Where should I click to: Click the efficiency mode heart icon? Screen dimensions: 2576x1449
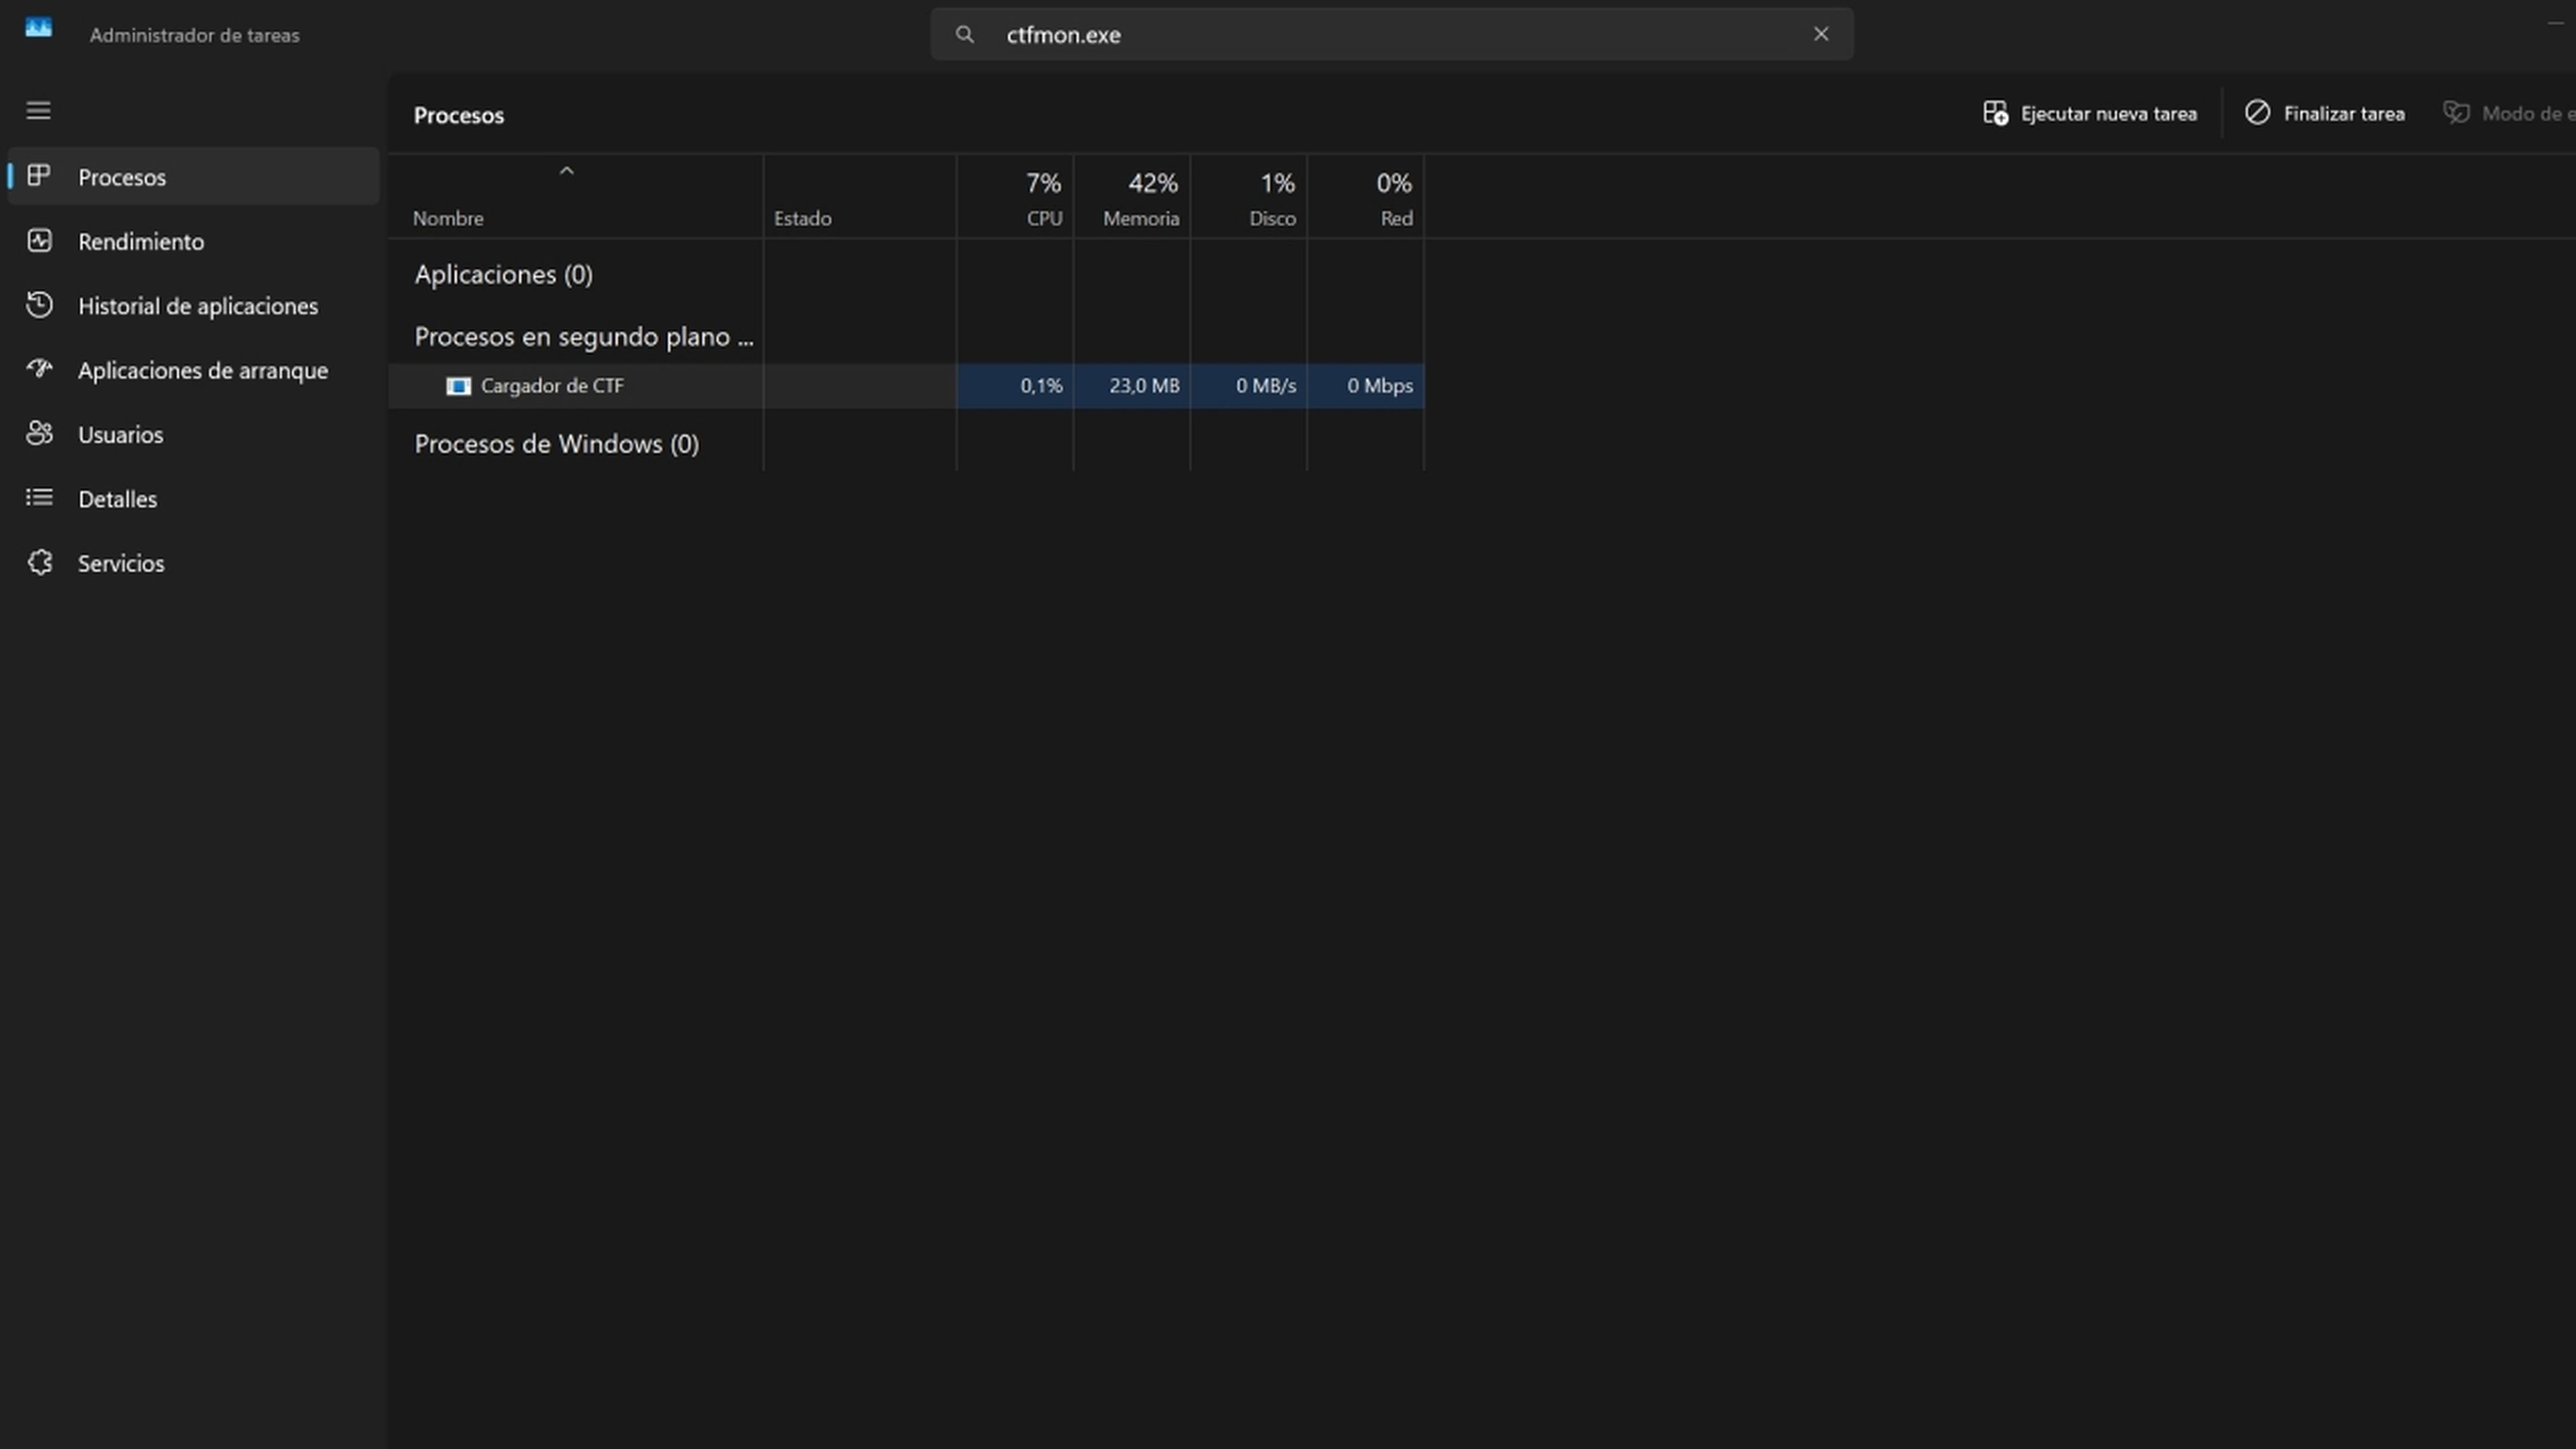point(2456,113)
